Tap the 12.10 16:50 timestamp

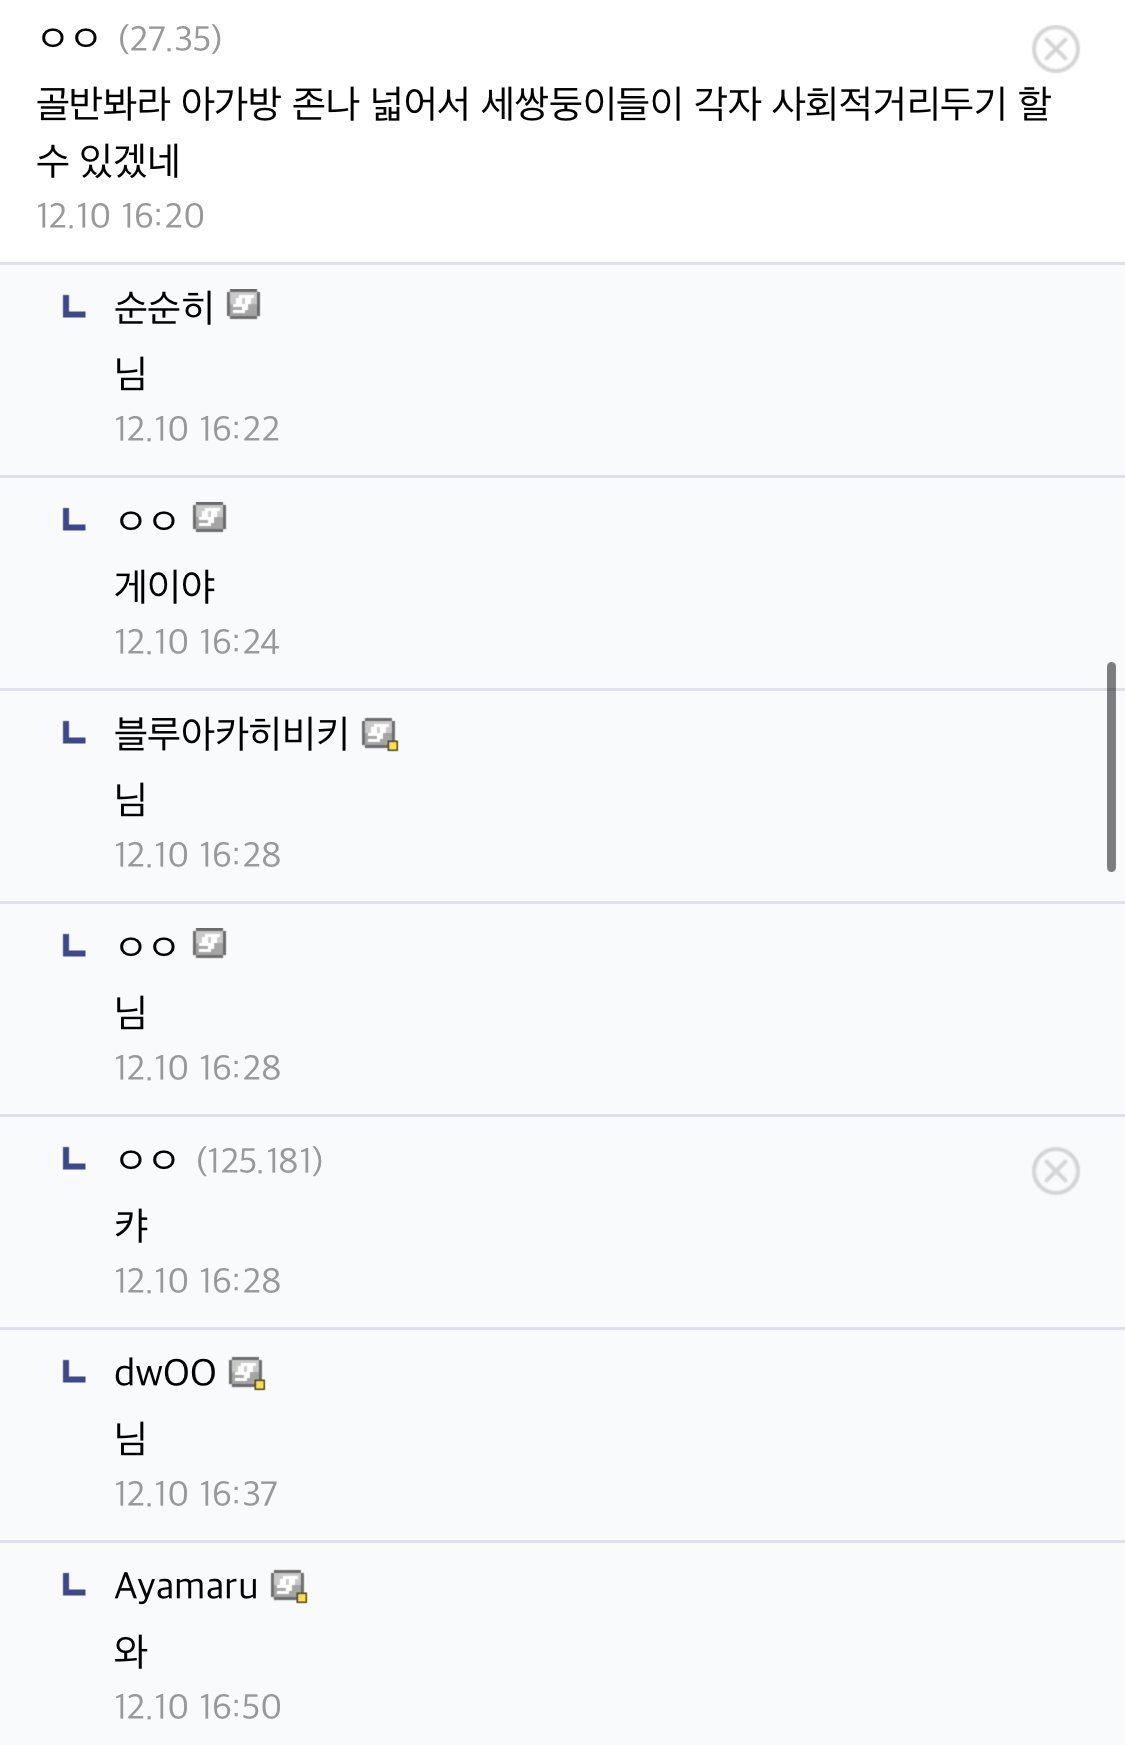click(x=197, y=1706)
